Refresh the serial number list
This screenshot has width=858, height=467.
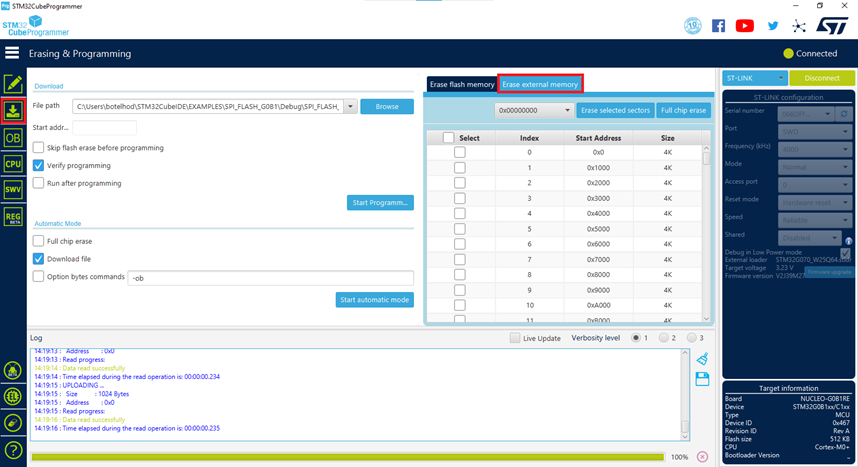tap(844, 114)
